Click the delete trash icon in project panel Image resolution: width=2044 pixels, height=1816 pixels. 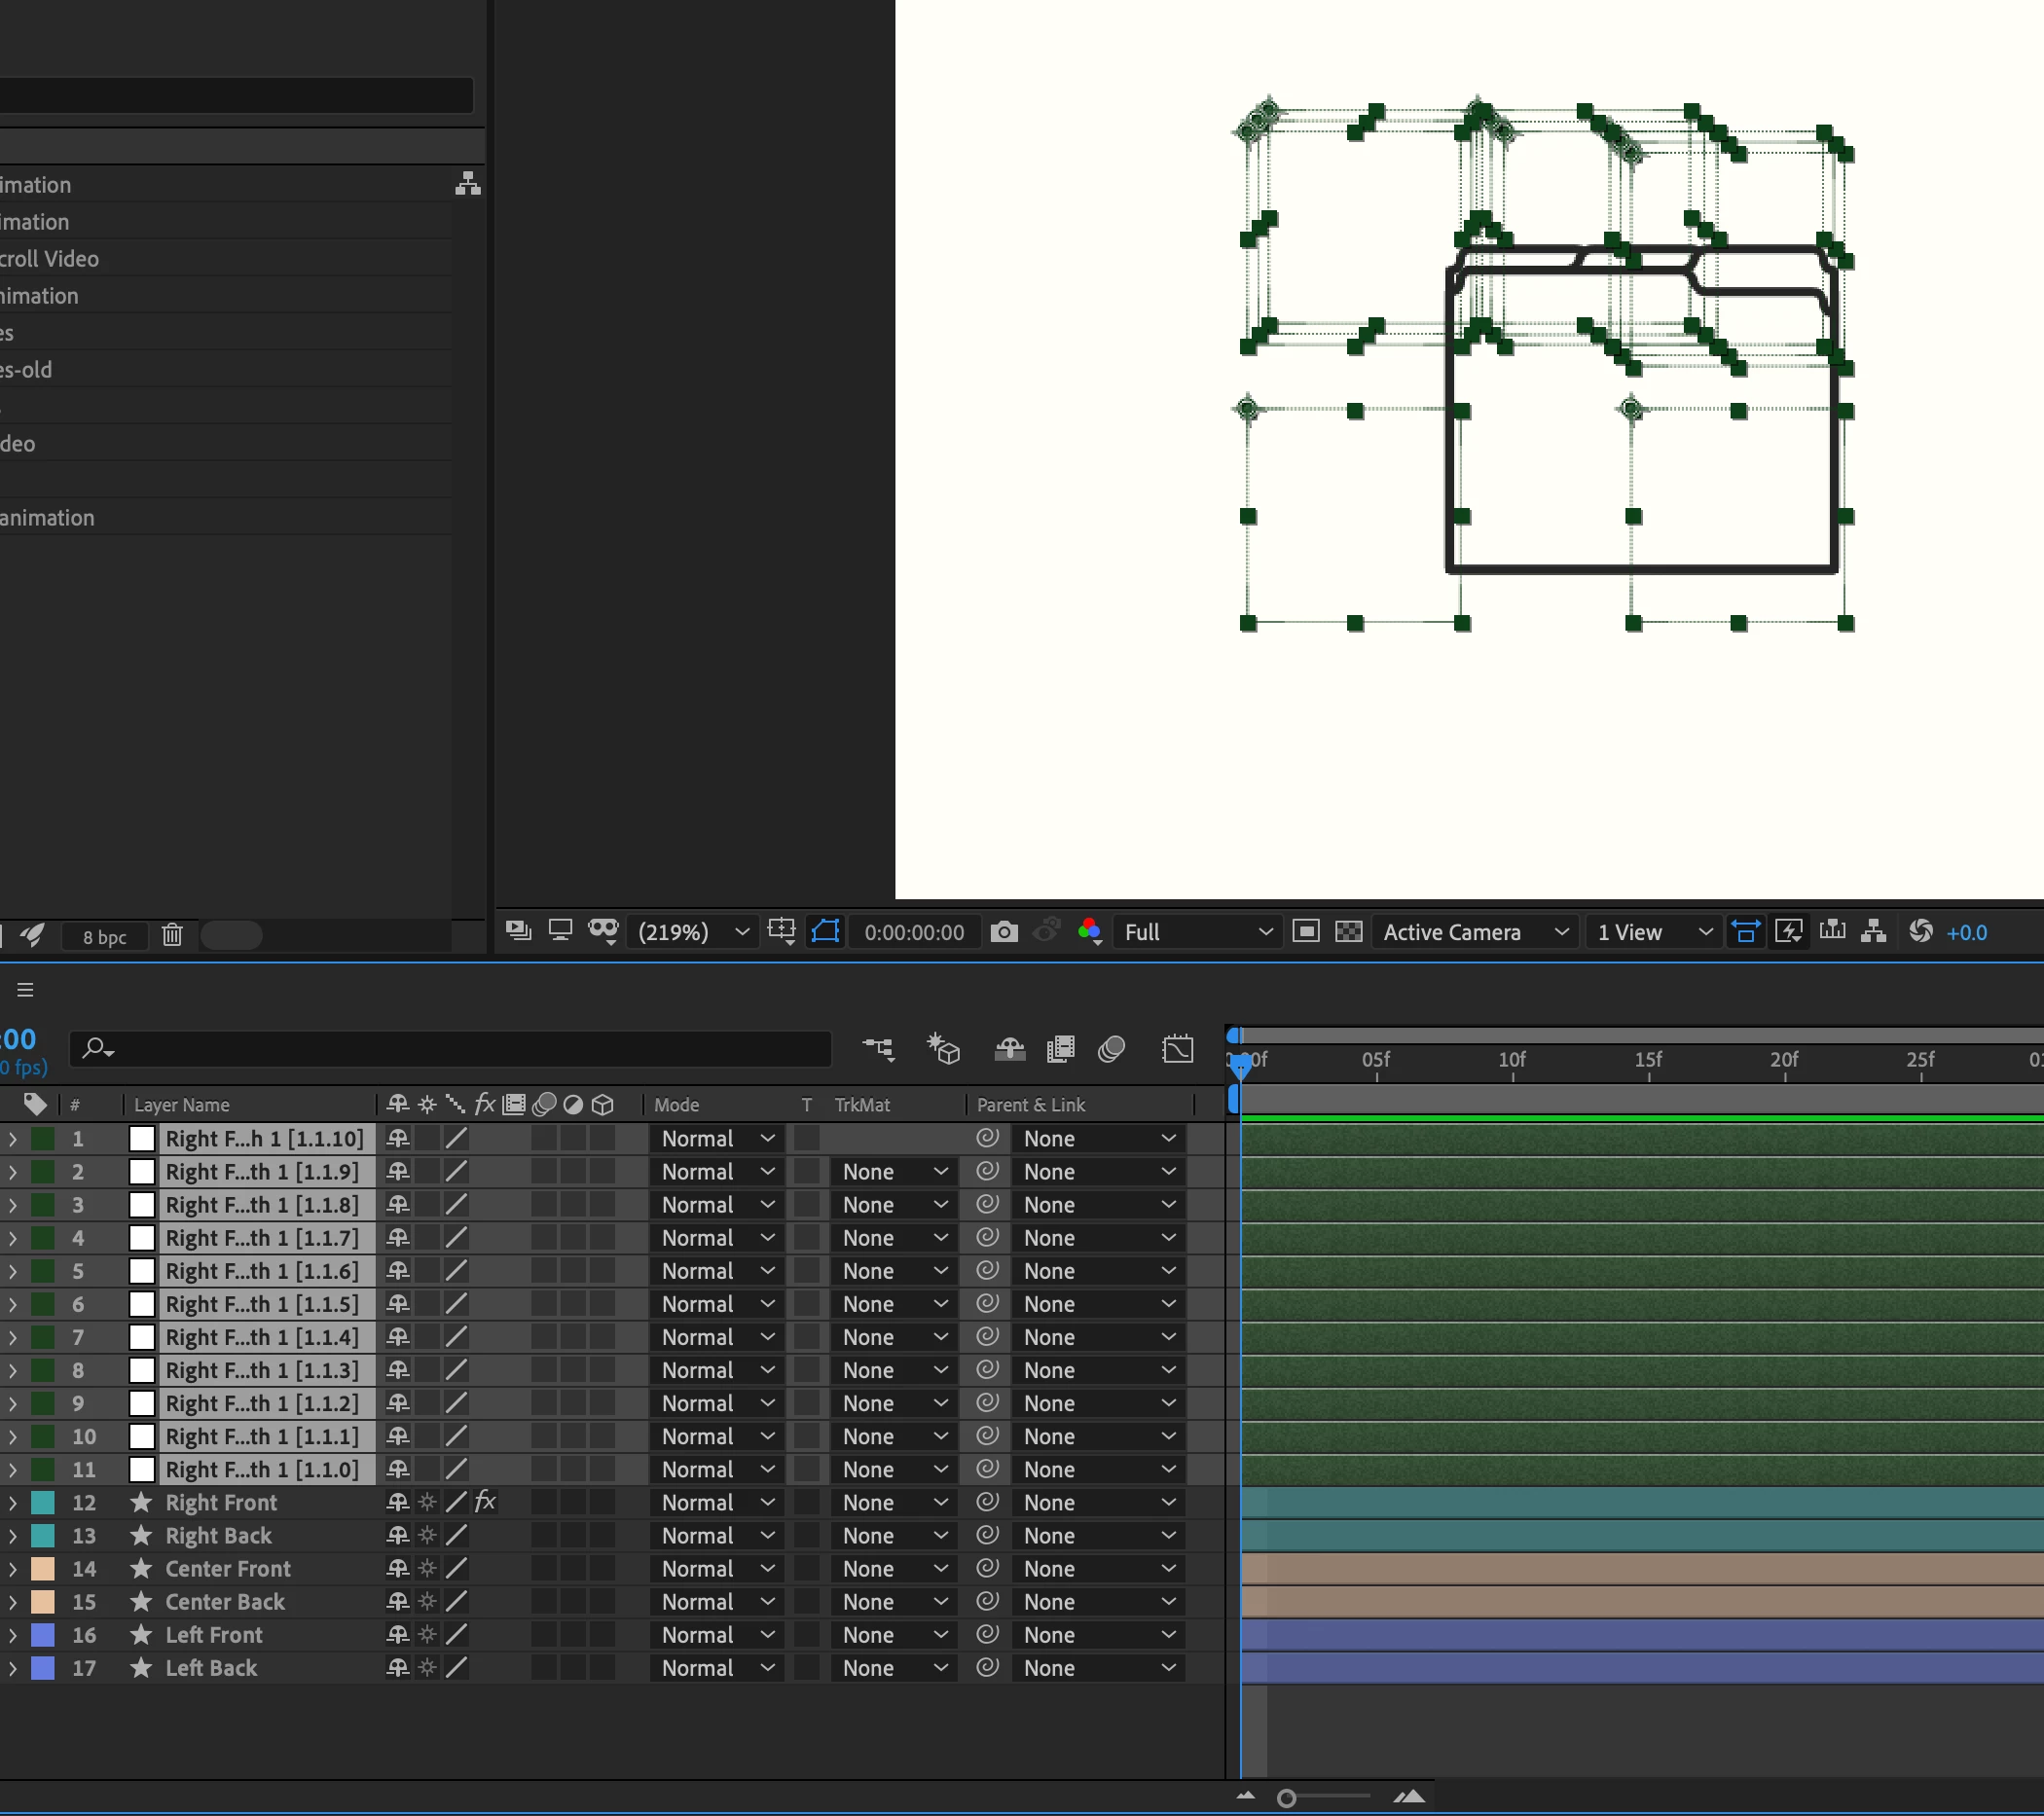point(172,935)
